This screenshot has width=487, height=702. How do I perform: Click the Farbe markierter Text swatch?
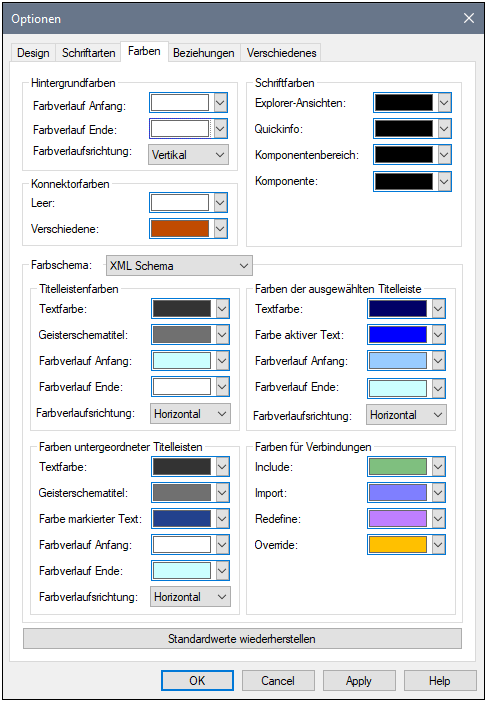click(x=182, y=518)
